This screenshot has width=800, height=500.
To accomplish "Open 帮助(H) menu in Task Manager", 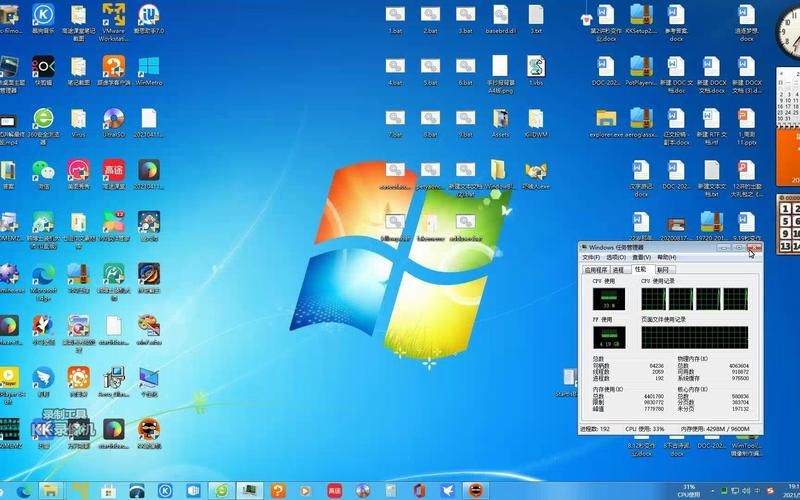I will point(666,257).
